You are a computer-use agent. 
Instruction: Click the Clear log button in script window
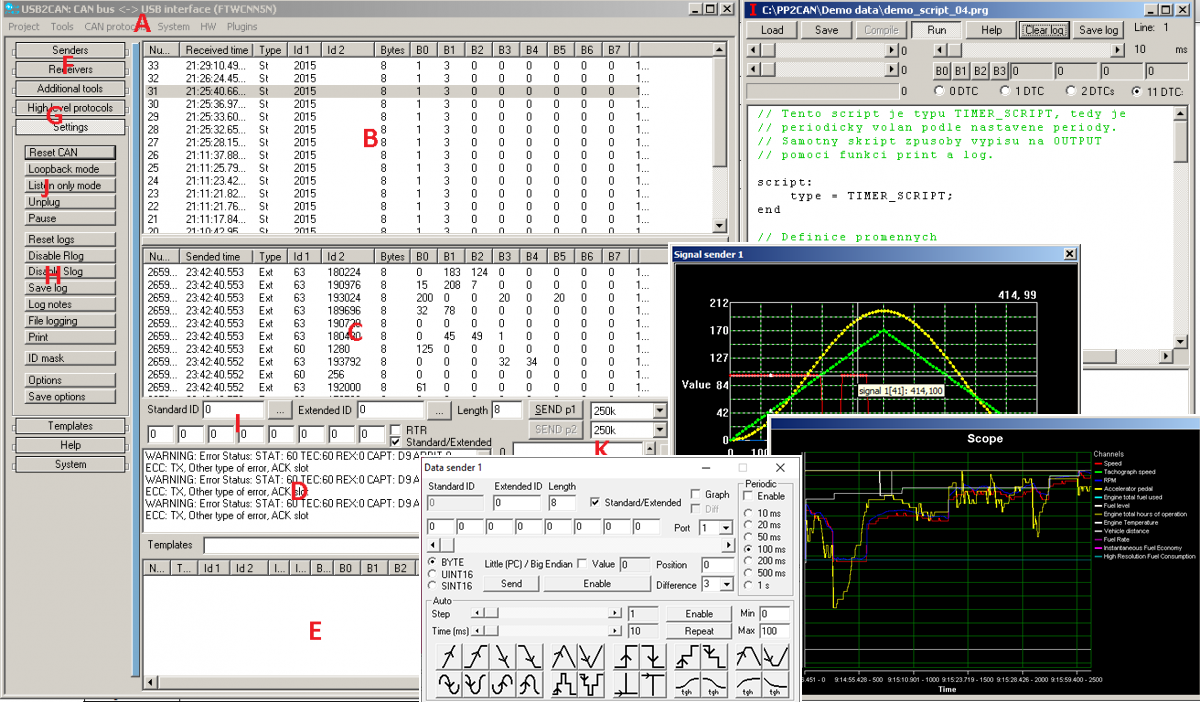[1045, 30]
